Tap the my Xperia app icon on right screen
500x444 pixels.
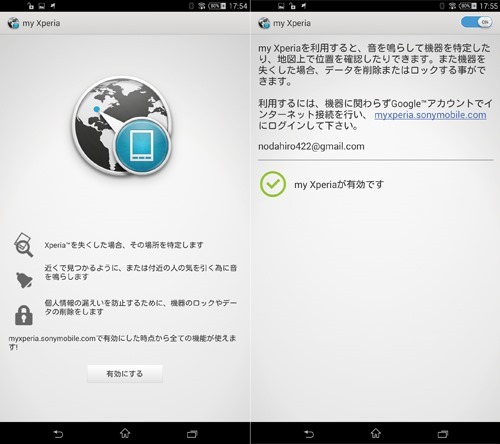coord(264,23)
